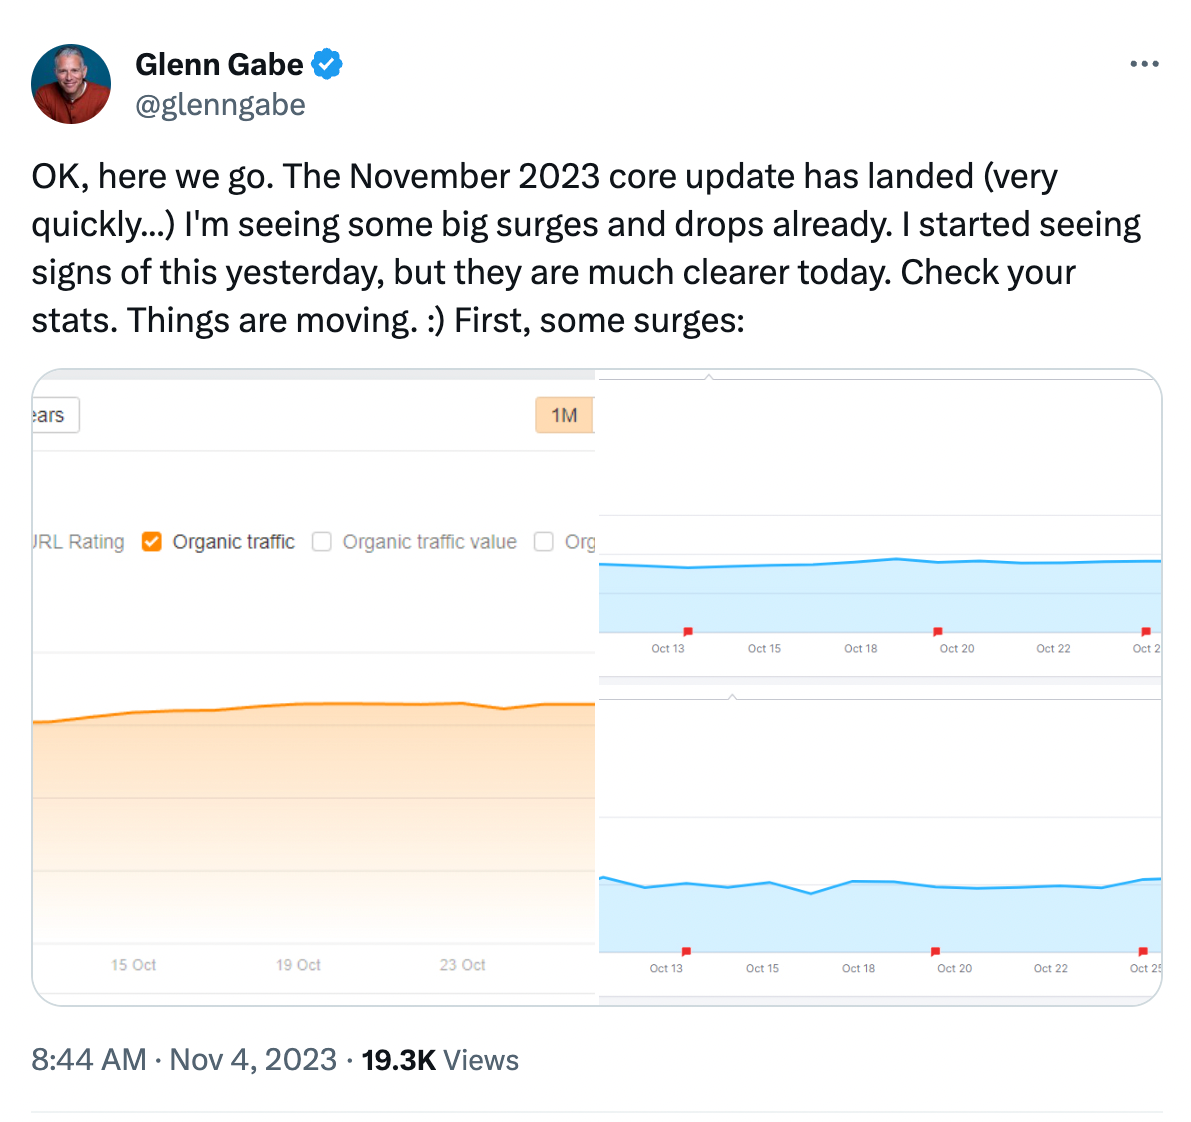The height and width of the screenshot is (1122, 1191).
Task: Click Glenn Gabe's profile avatar
Action: point(71,84)
